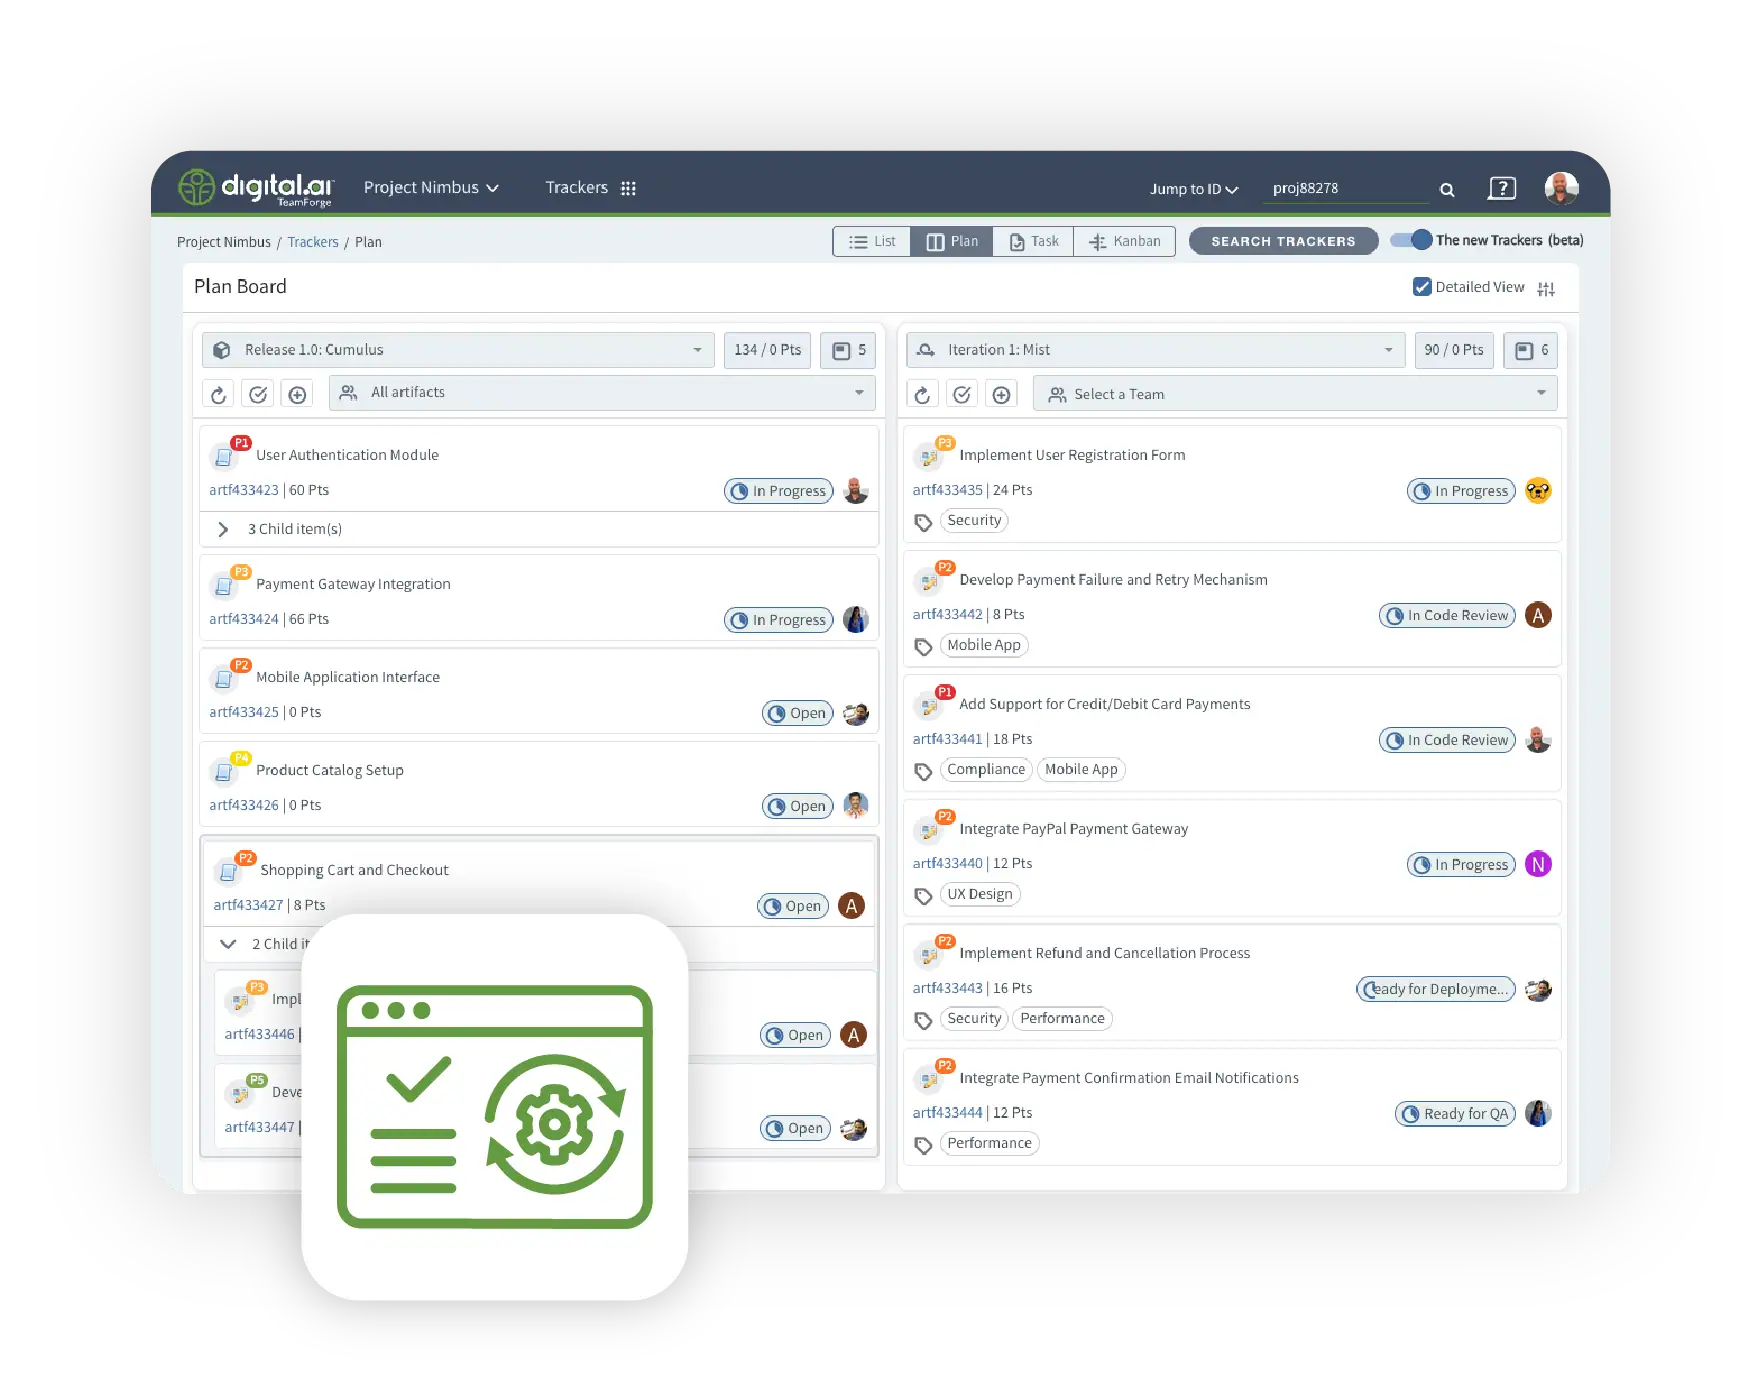The width and height of the screenshot is (1761, 1377).
Task: Open artifact link artf433435
Action: [x=947, y=490]
